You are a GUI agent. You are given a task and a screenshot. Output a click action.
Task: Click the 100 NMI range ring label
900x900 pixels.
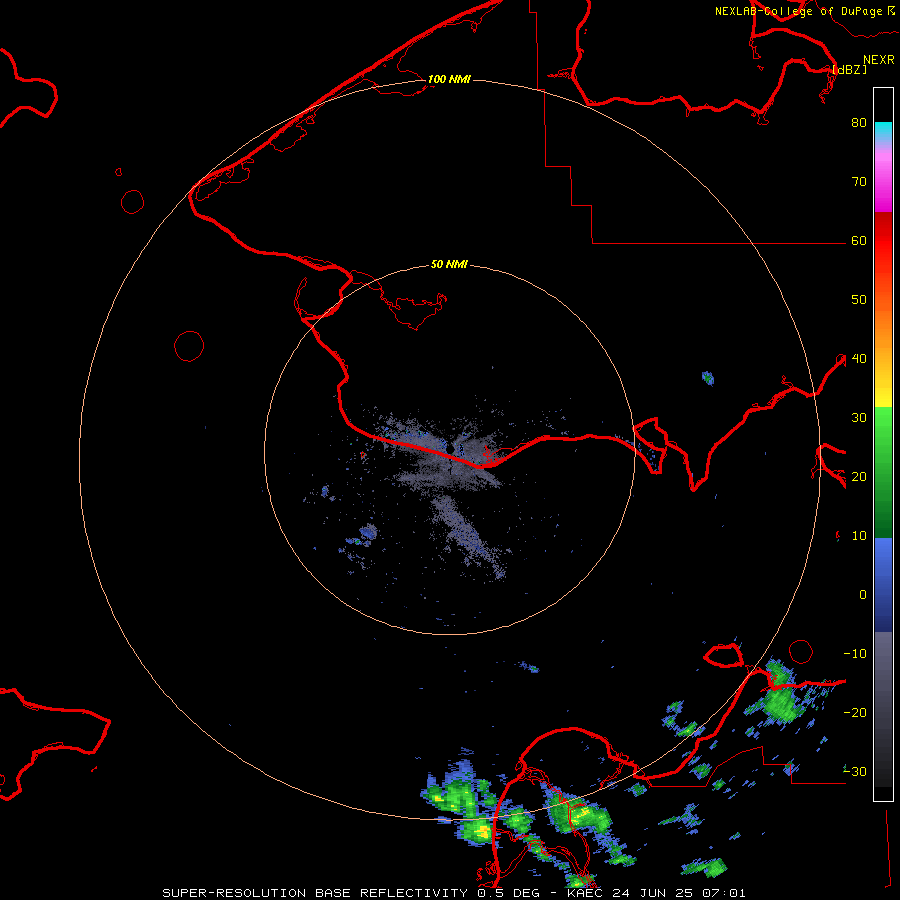pos(449,79)
